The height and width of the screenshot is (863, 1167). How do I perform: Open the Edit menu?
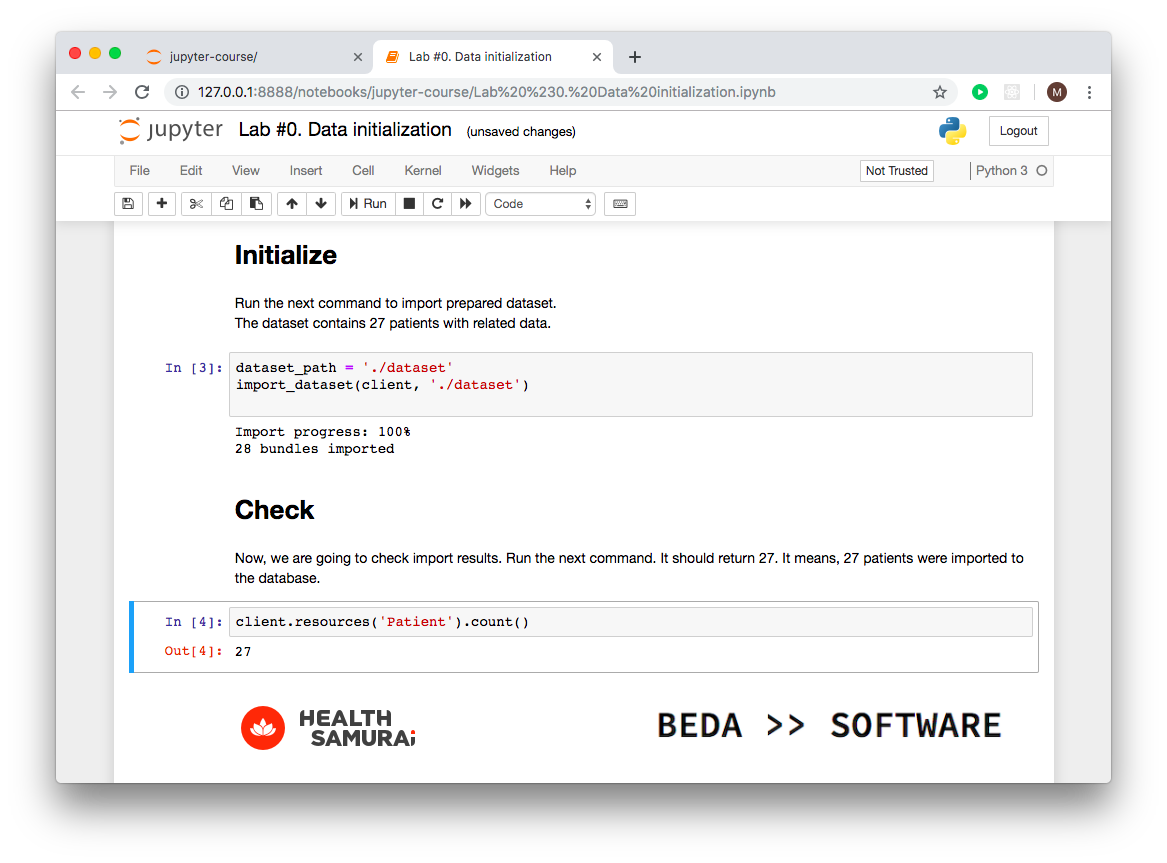(x=191, y=170)
